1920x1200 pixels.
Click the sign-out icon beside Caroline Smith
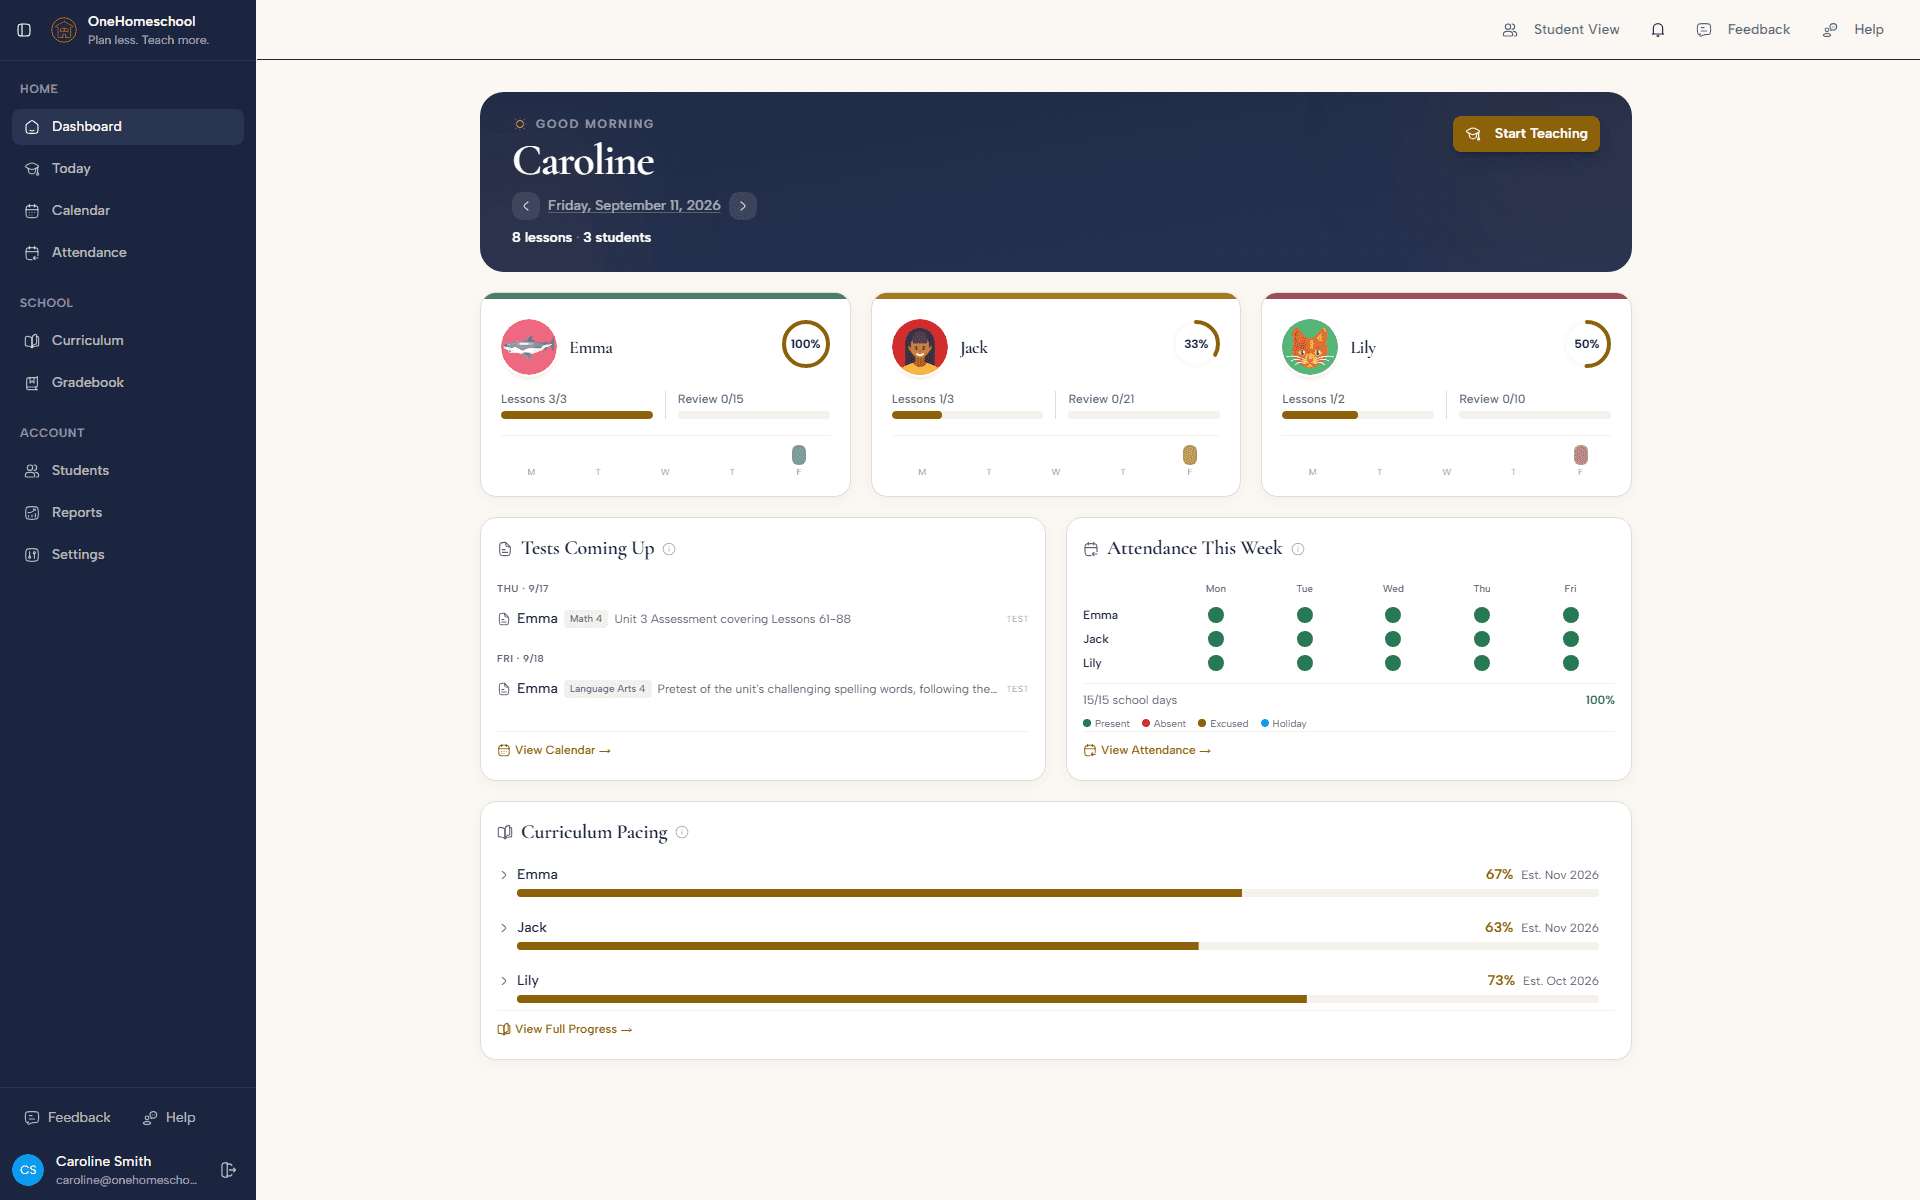pos(228,1170)
